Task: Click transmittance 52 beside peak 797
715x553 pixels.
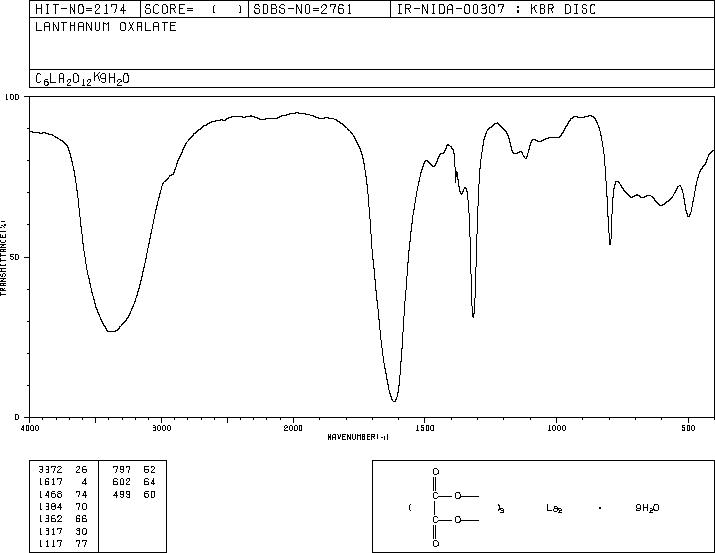Action: click(150, 470)
